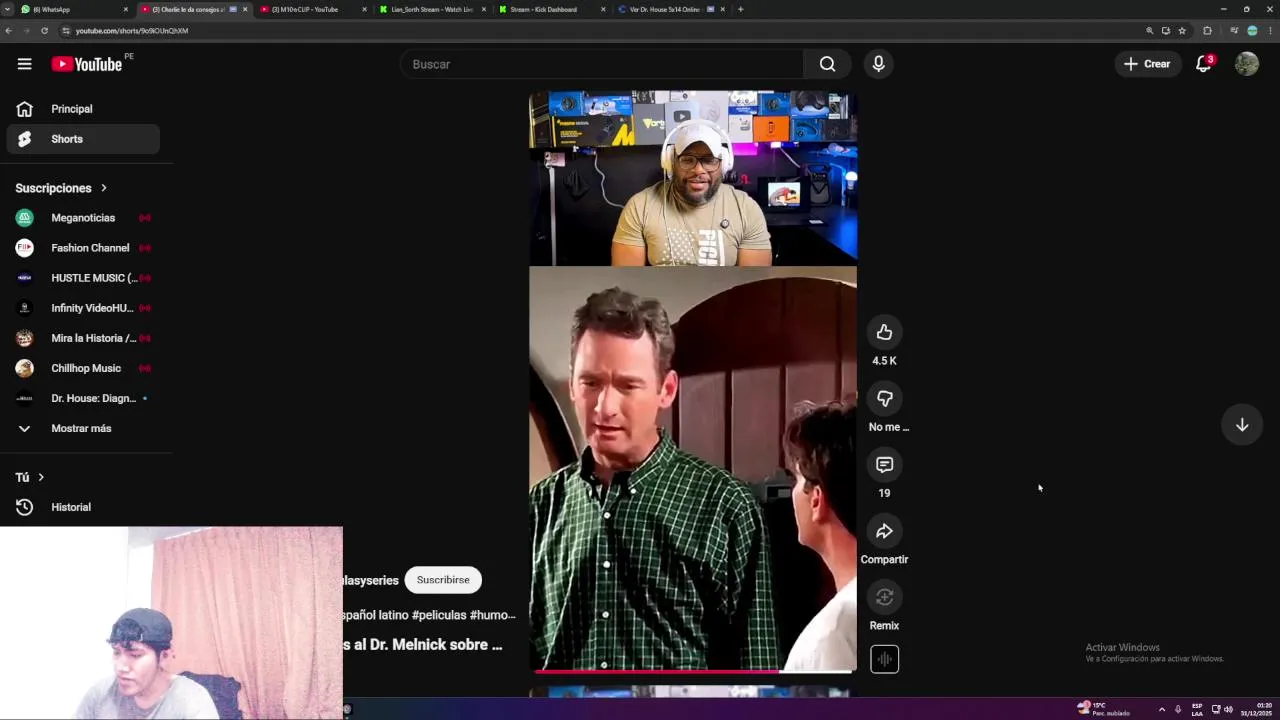
Task: Open Chrome media control icon
Action: [1234, 31]
